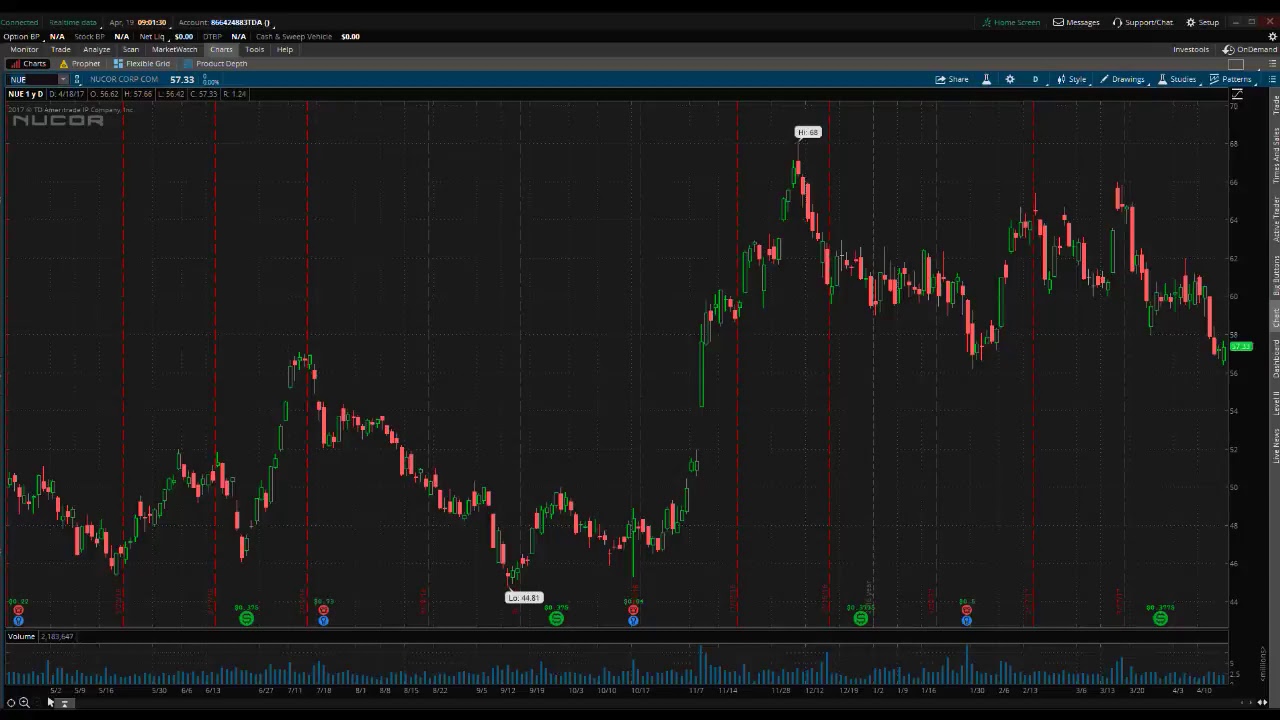
Task: Click the Volume study label
Action: [x=21, y=636]
